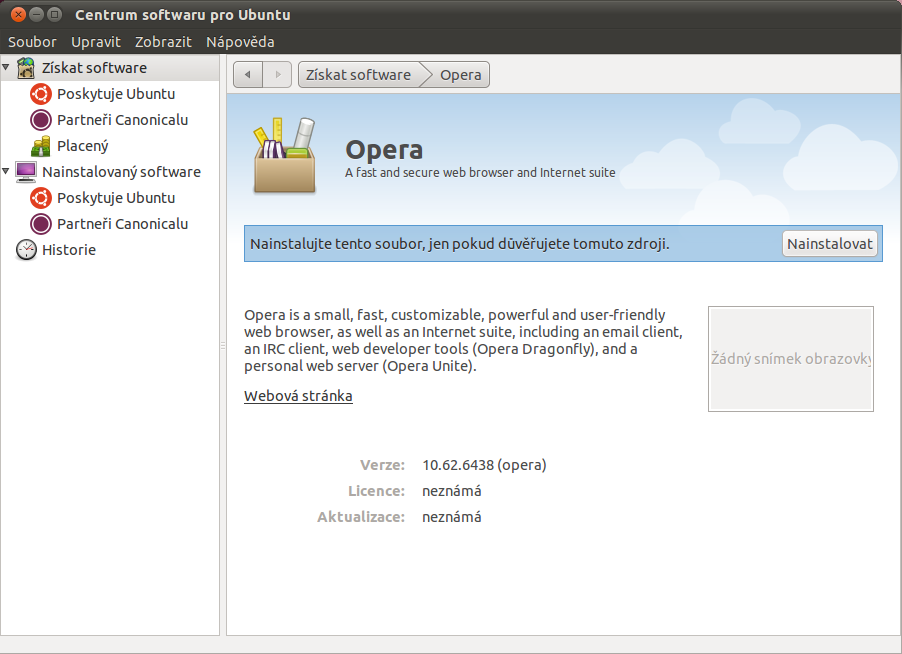
Task: Click the Licence value neznámá
Action: pyautogui.click(x=452, y=491)
